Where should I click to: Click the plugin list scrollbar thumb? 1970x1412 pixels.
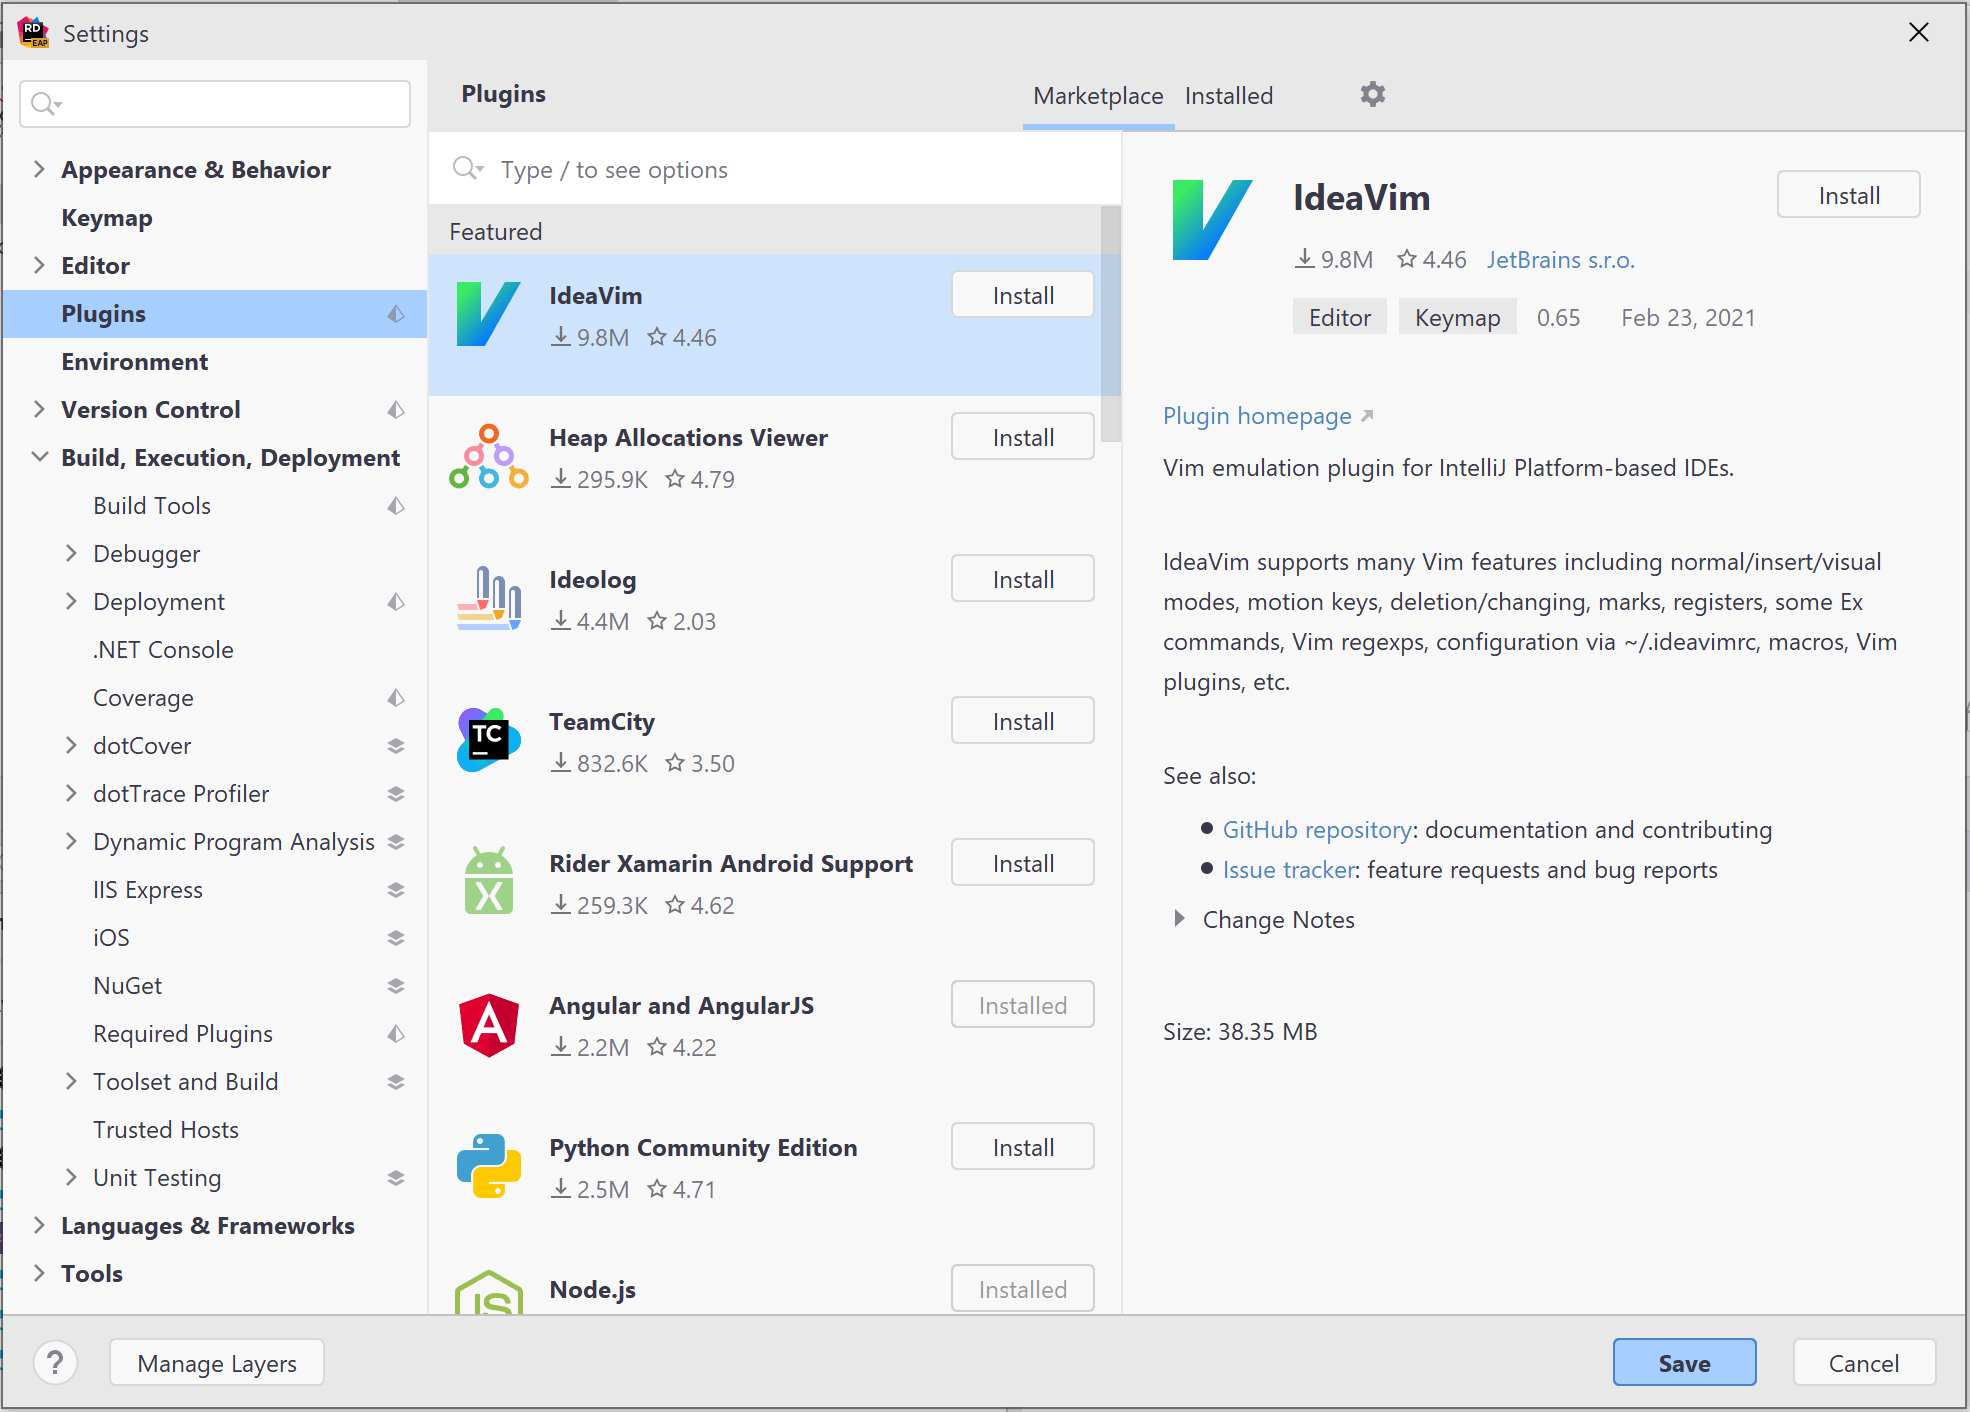pyautogui.click(x=1110, y=325)
